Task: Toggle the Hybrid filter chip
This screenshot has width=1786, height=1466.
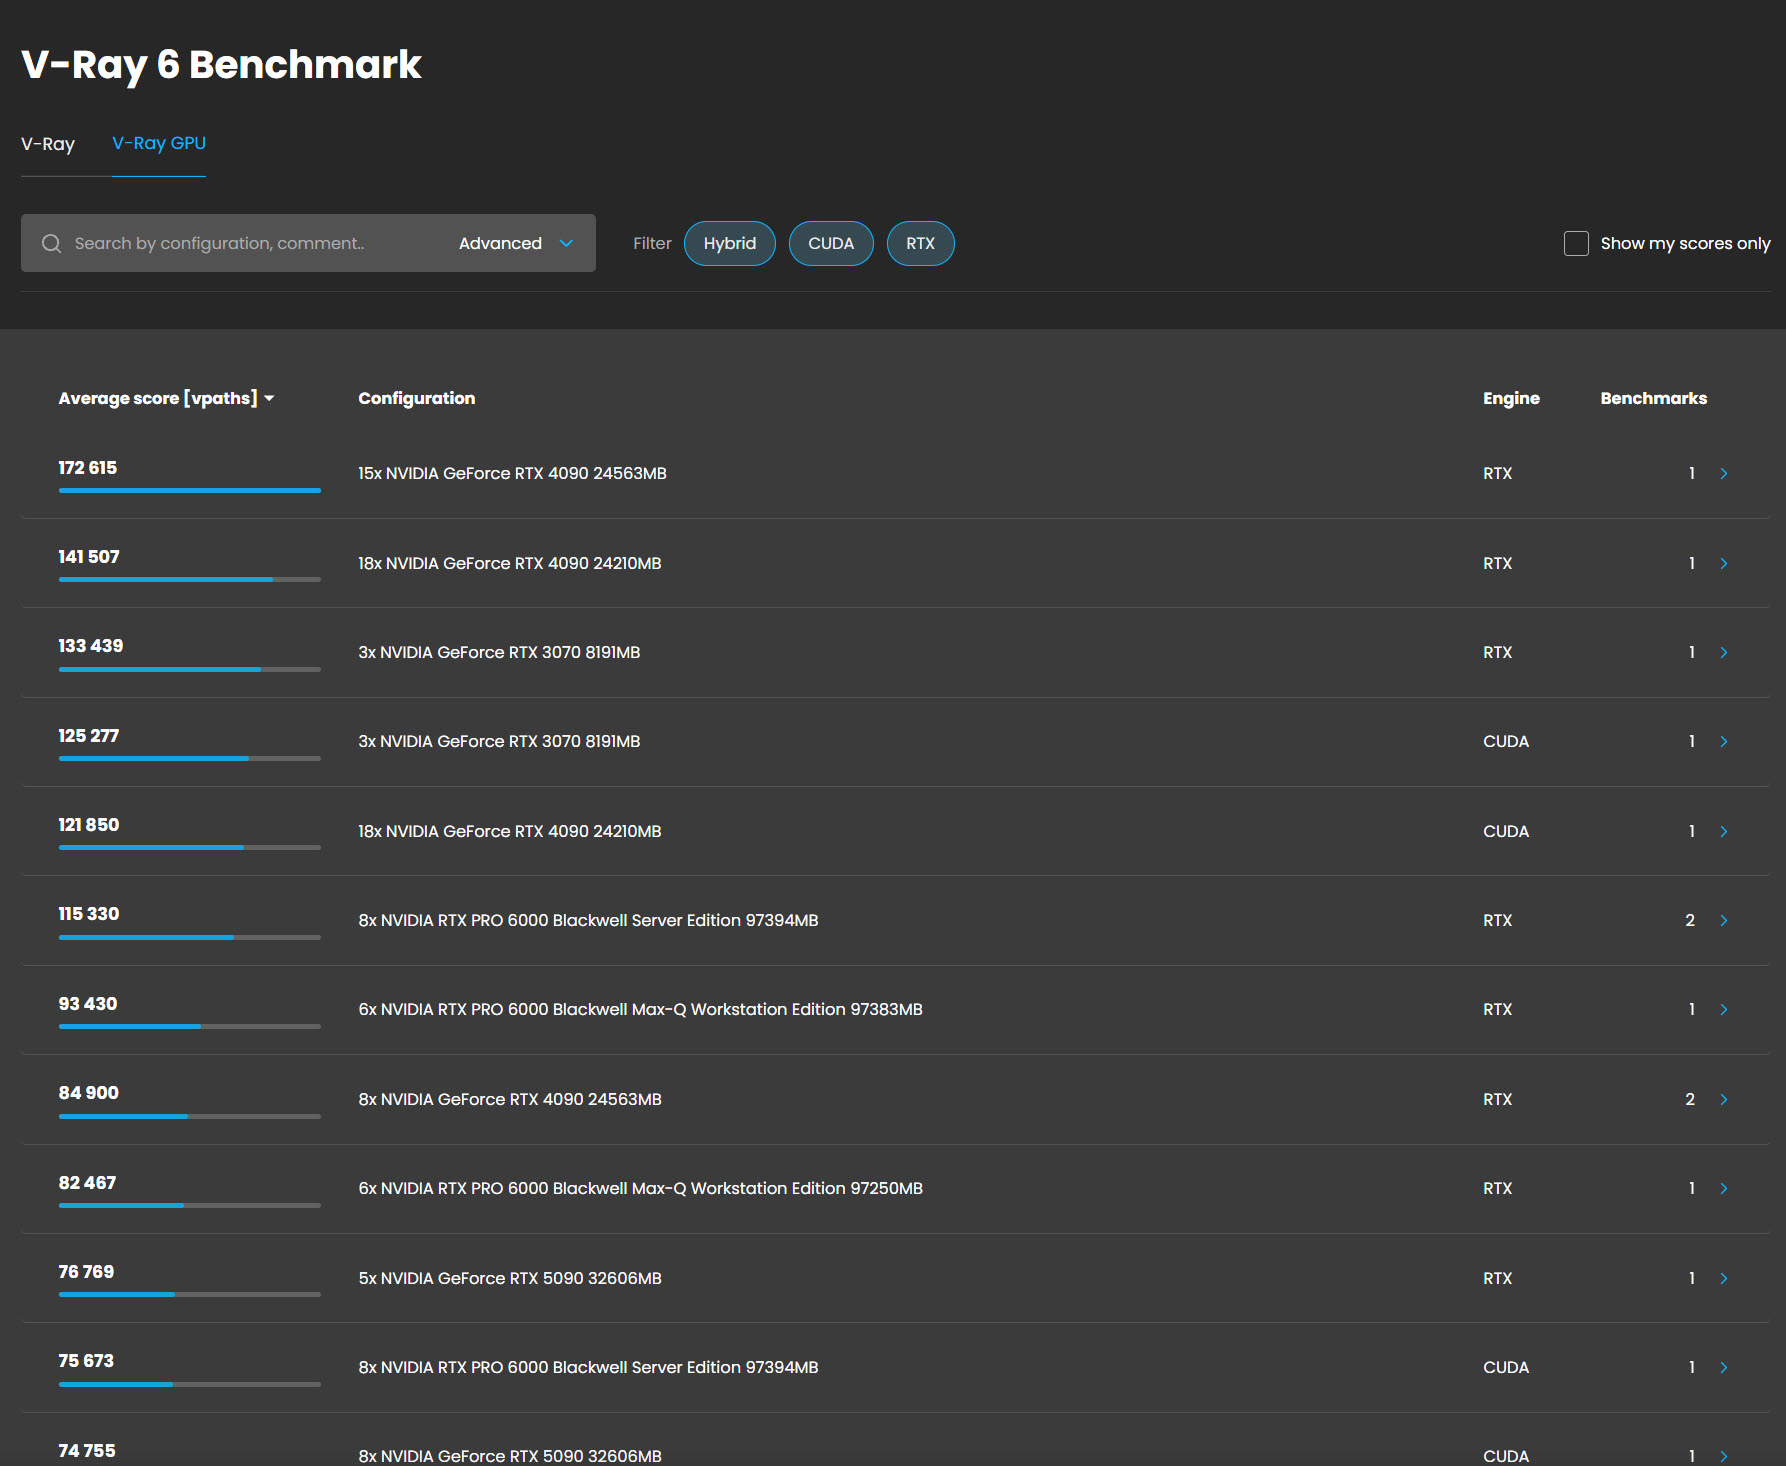Action: point(730,243)
